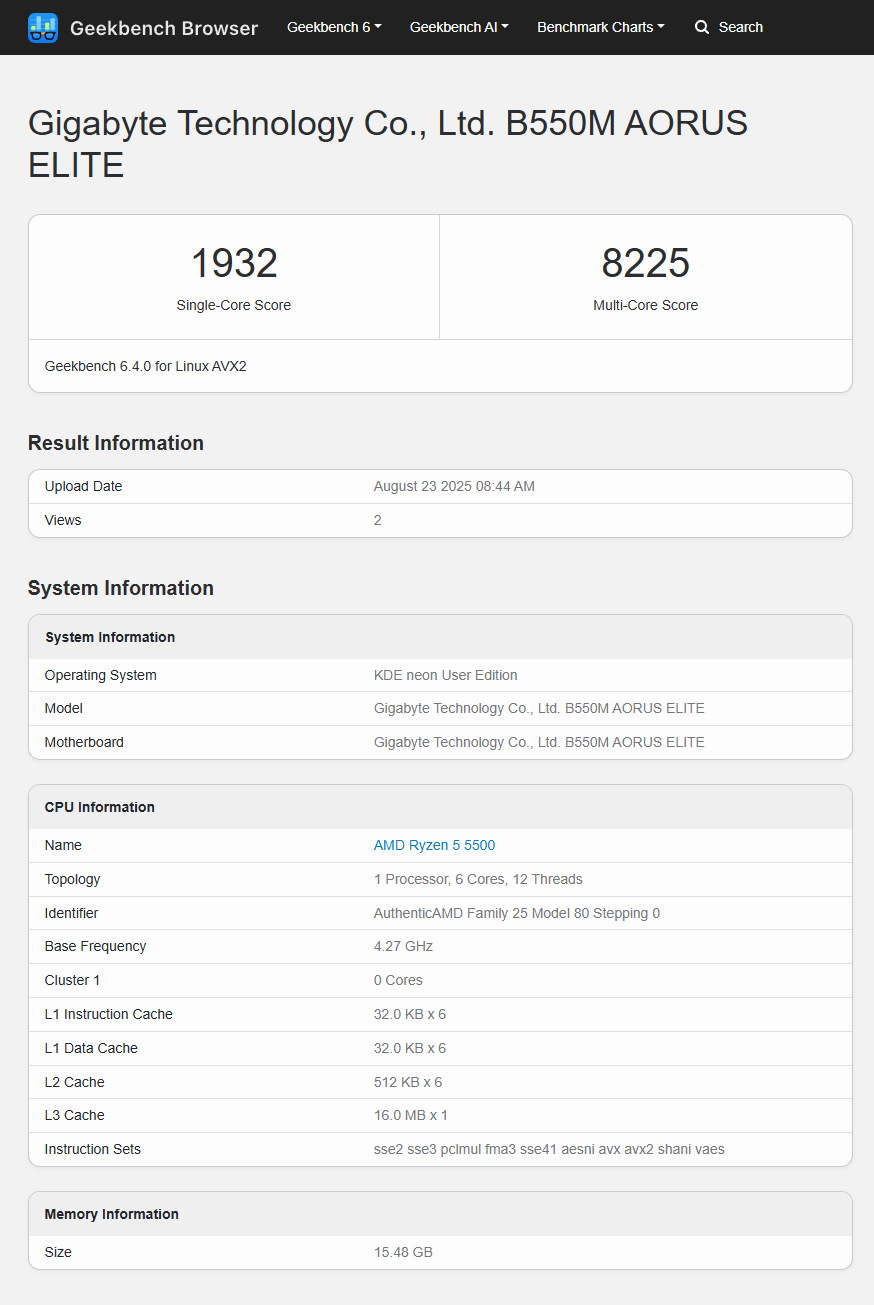Select the Memory Size value 15.48 GB

(403, 1252)
